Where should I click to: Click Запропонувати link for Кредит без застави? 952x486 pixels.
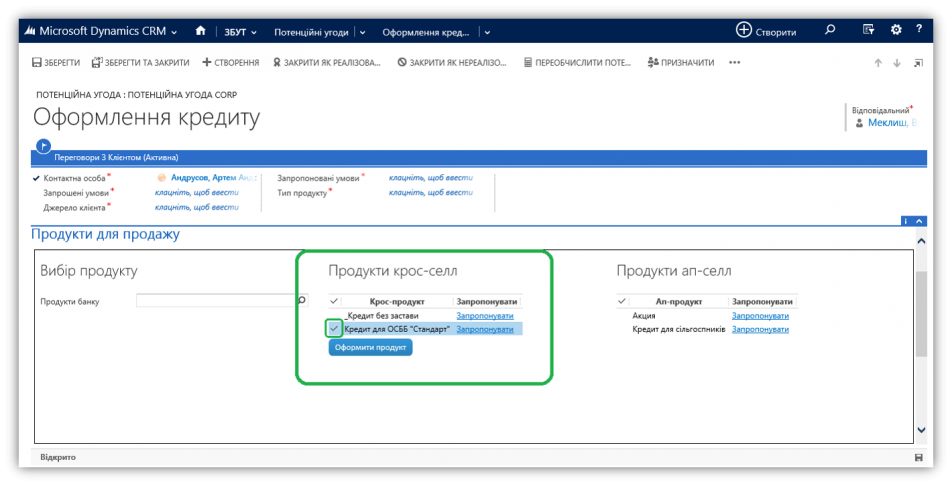click(485, 316)
